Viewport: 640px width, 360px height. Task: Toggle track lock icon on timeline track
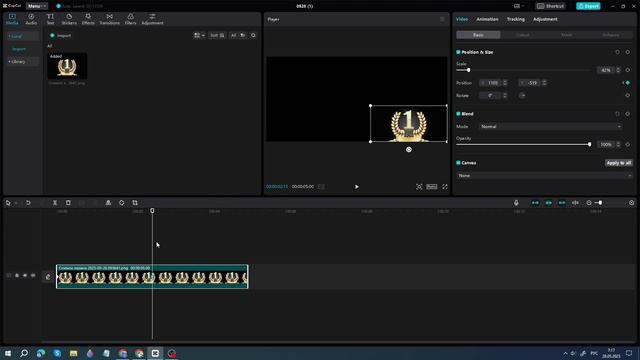pos(17,276)
